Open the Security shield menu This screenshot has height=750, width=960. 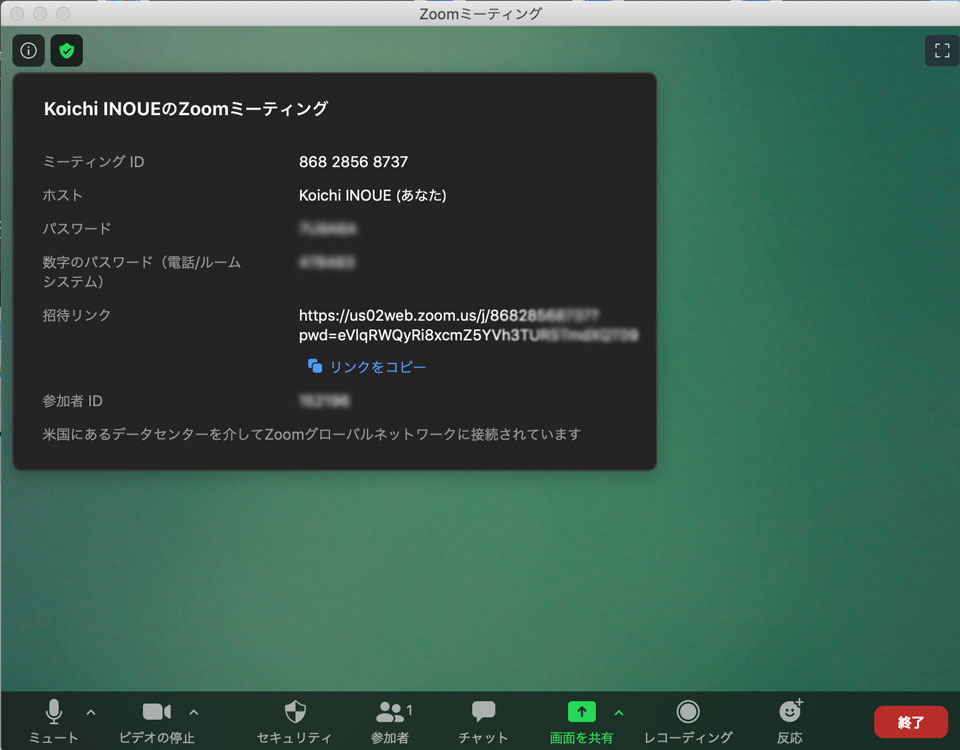[294, 721]
